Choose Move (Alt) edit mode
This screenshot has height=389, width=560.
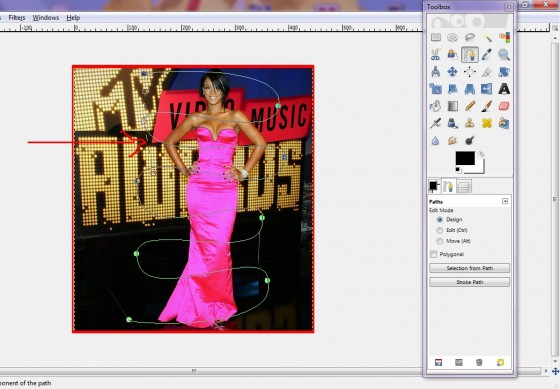(440, 241)
